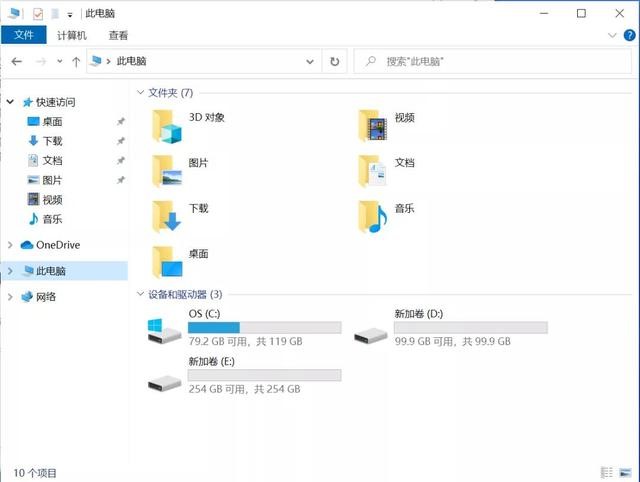This screenshot has width=640, height=482.
Task: Open the 文件 menu
Action: [24, 35]
